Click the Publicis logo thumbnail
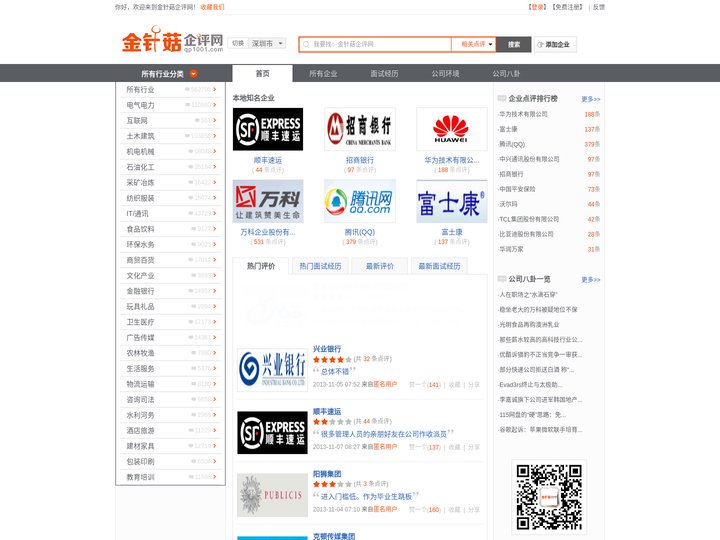The width and height of the screenshot is (720, 540). pos(272,495)
